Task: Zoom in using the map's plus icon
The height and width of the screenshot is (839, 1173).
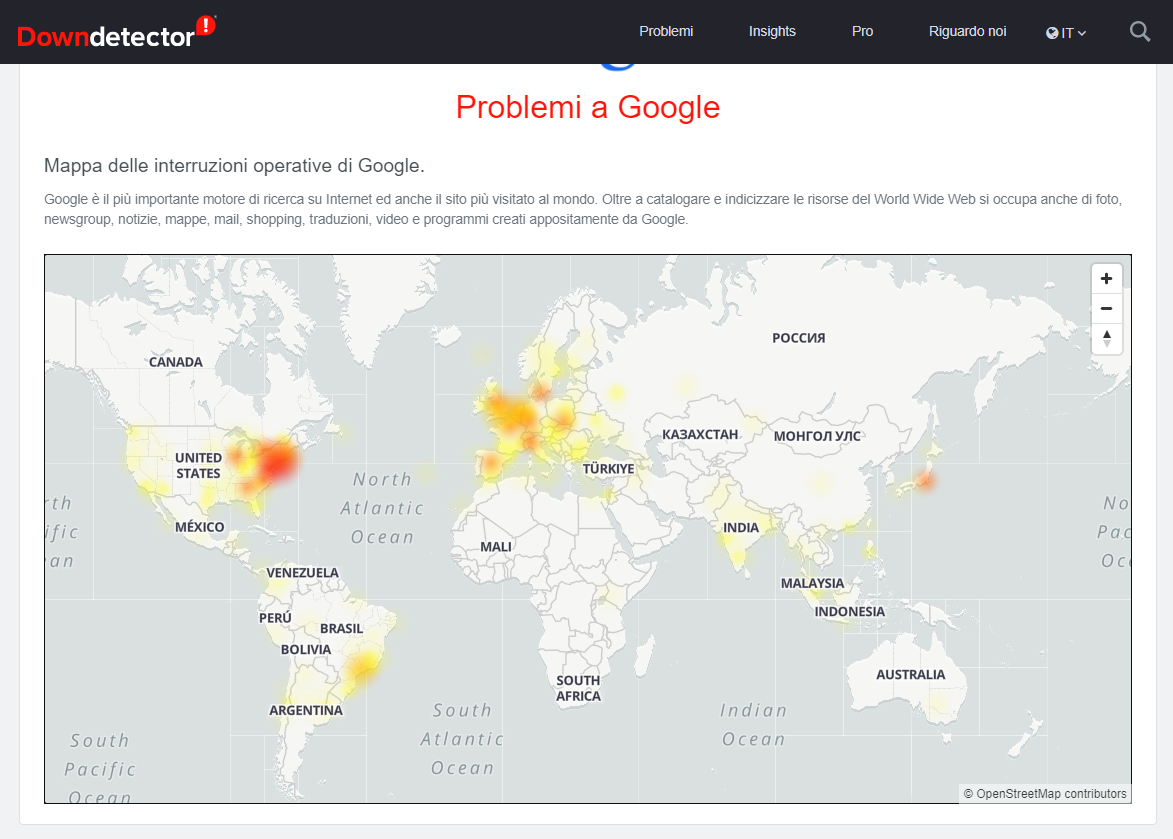Action: 1106,278
